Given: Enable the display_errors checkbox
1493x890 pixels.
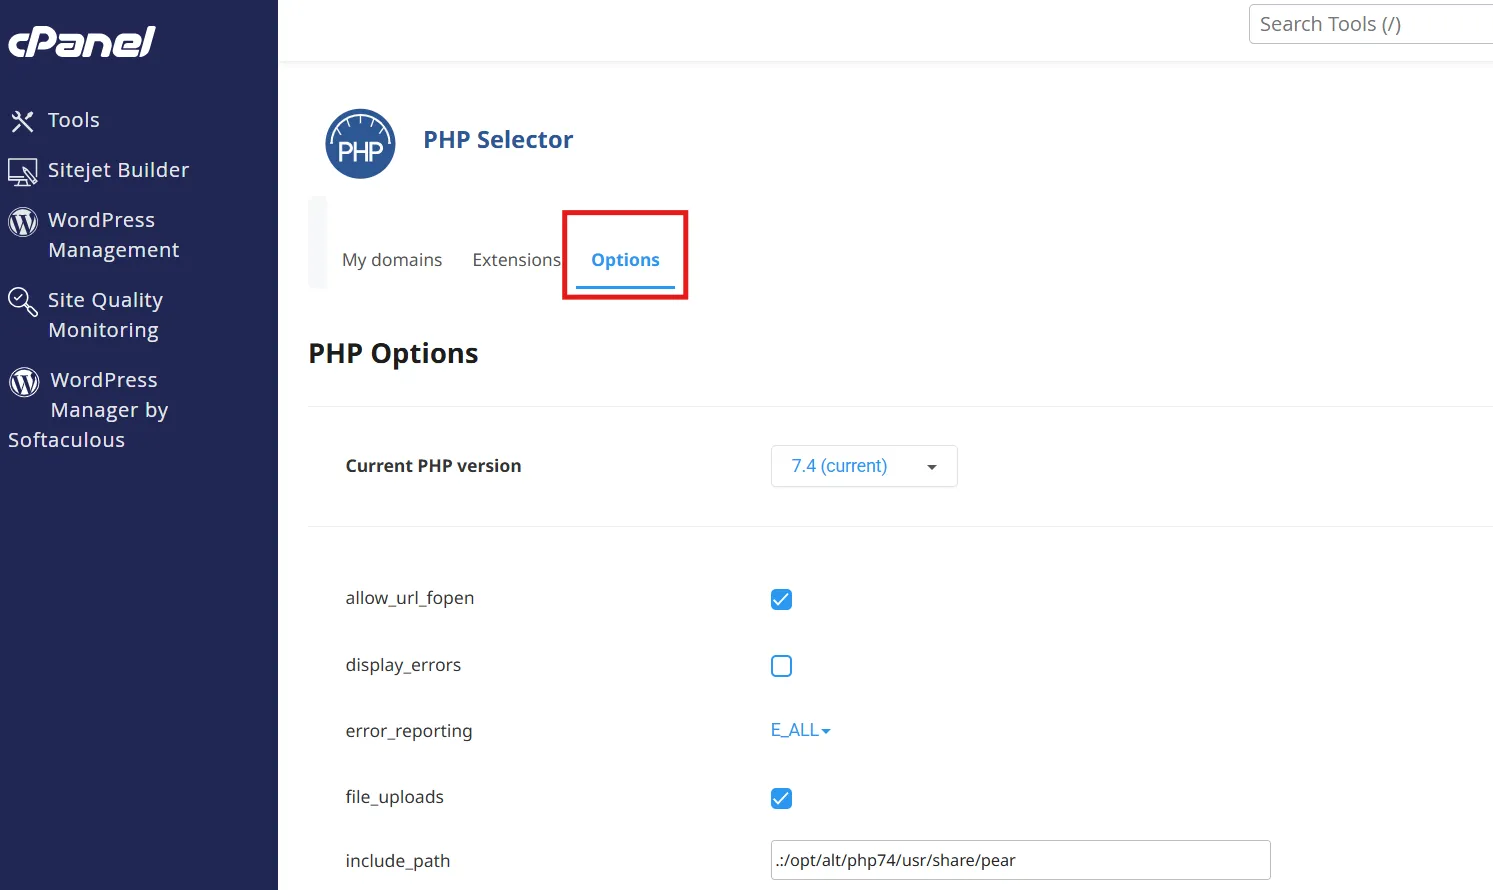Looking at the screenshot, I should 781,666.
